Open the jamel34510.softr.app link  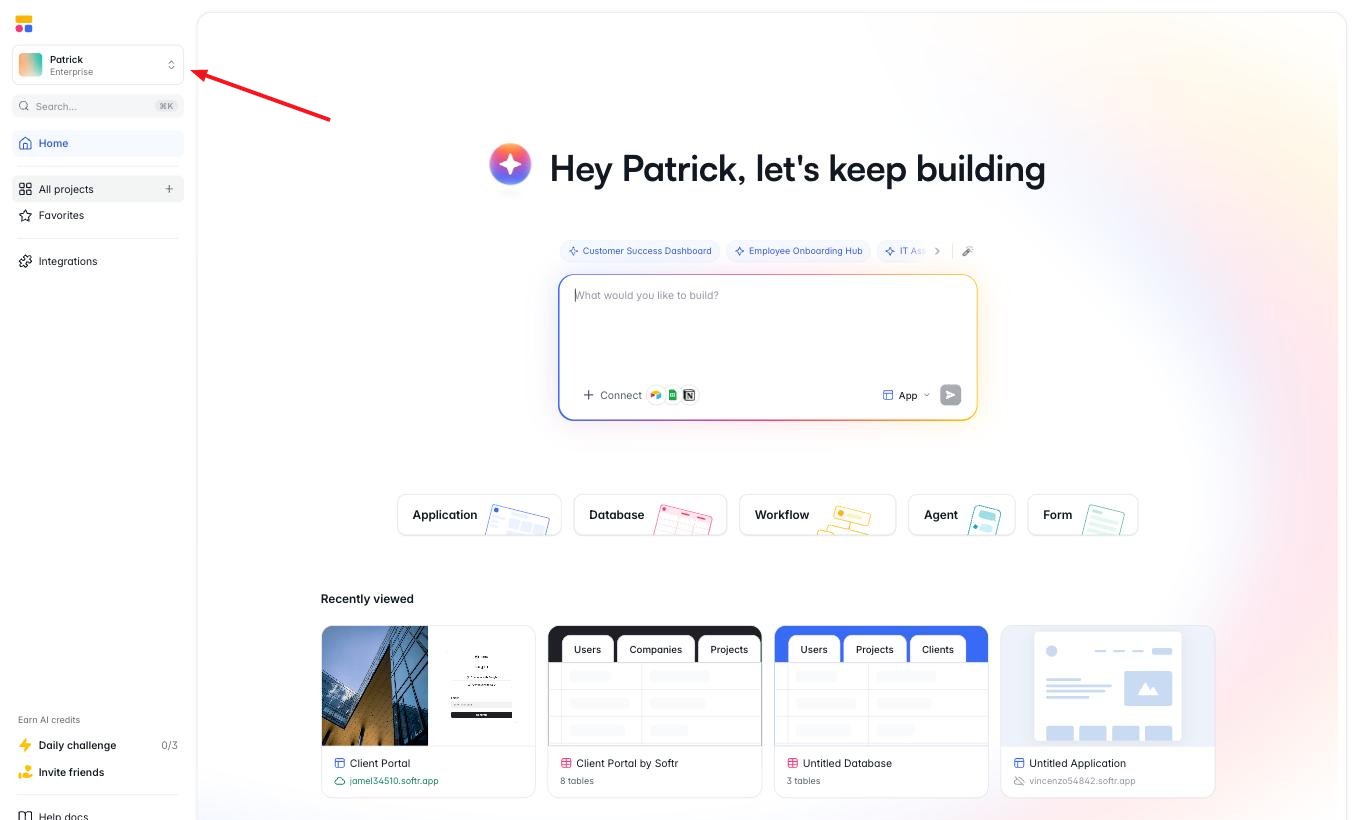pyautogui.click(x=394, y=781)
